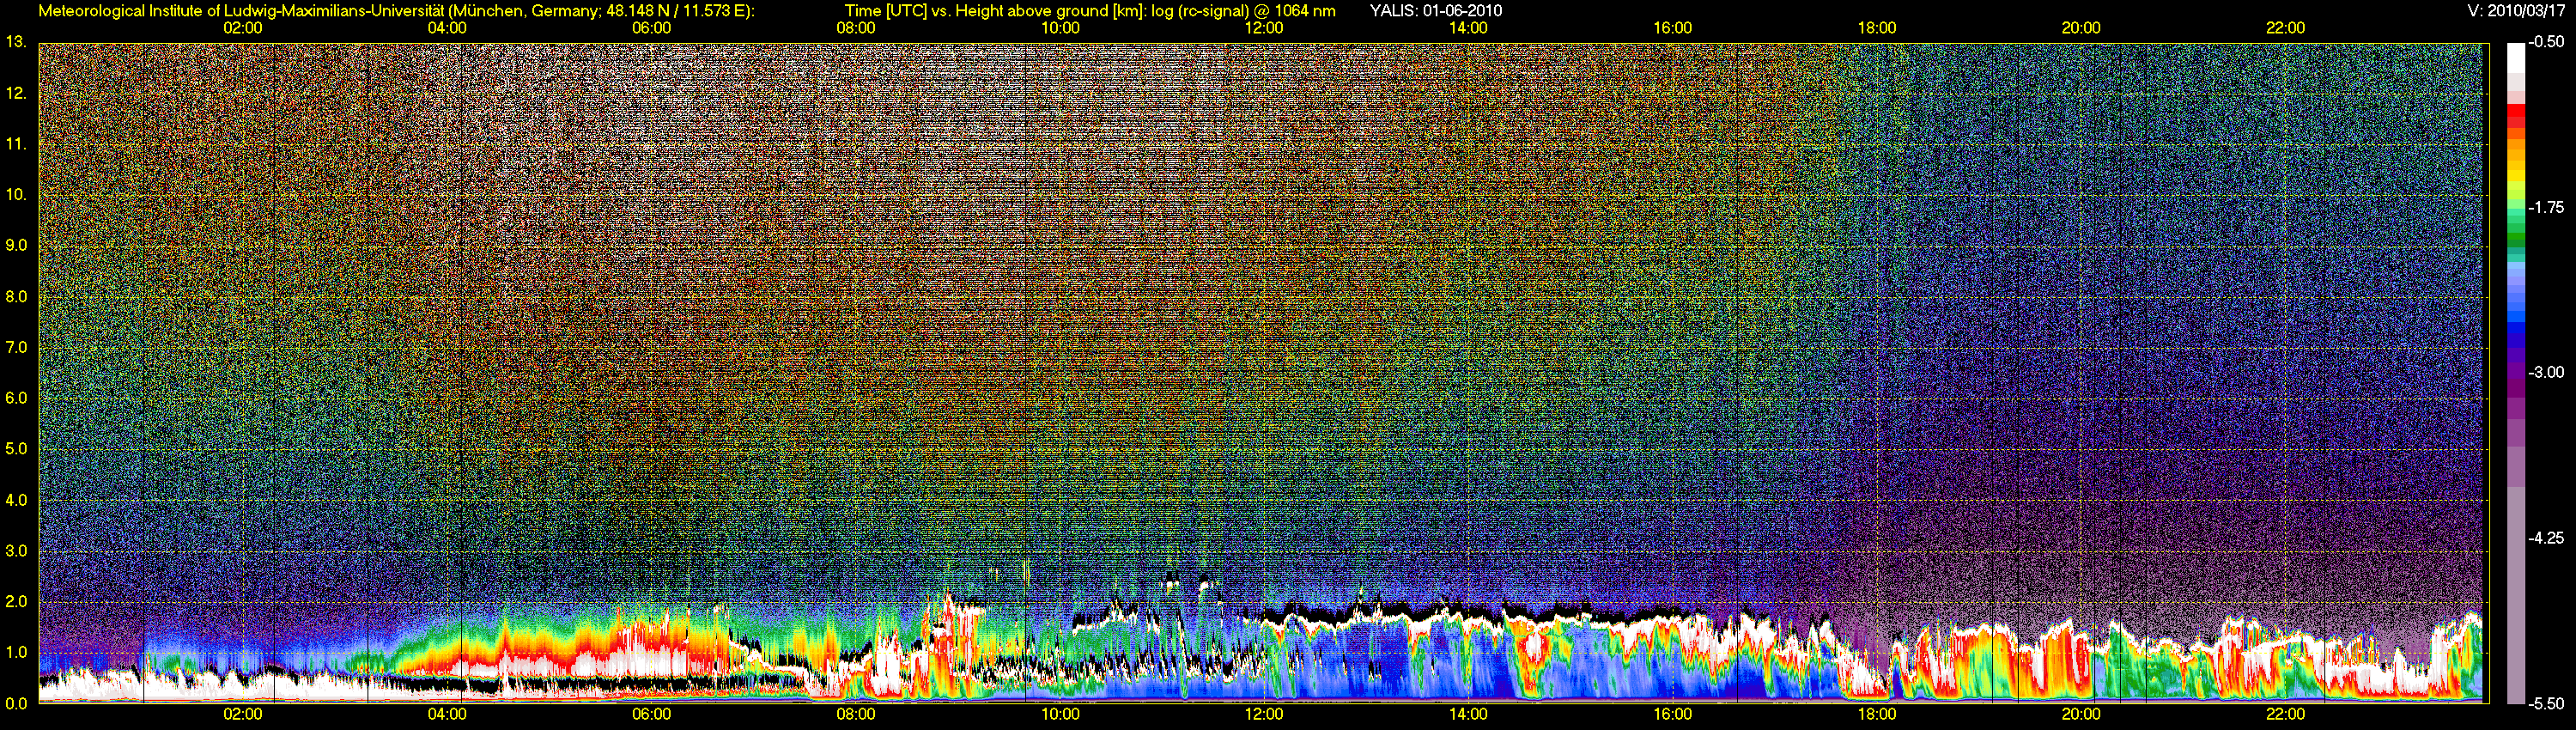Click the 02:00 label on the top time axis
Screen dimensions: 2576x730
pyautogui.click(x=243, y=28)
